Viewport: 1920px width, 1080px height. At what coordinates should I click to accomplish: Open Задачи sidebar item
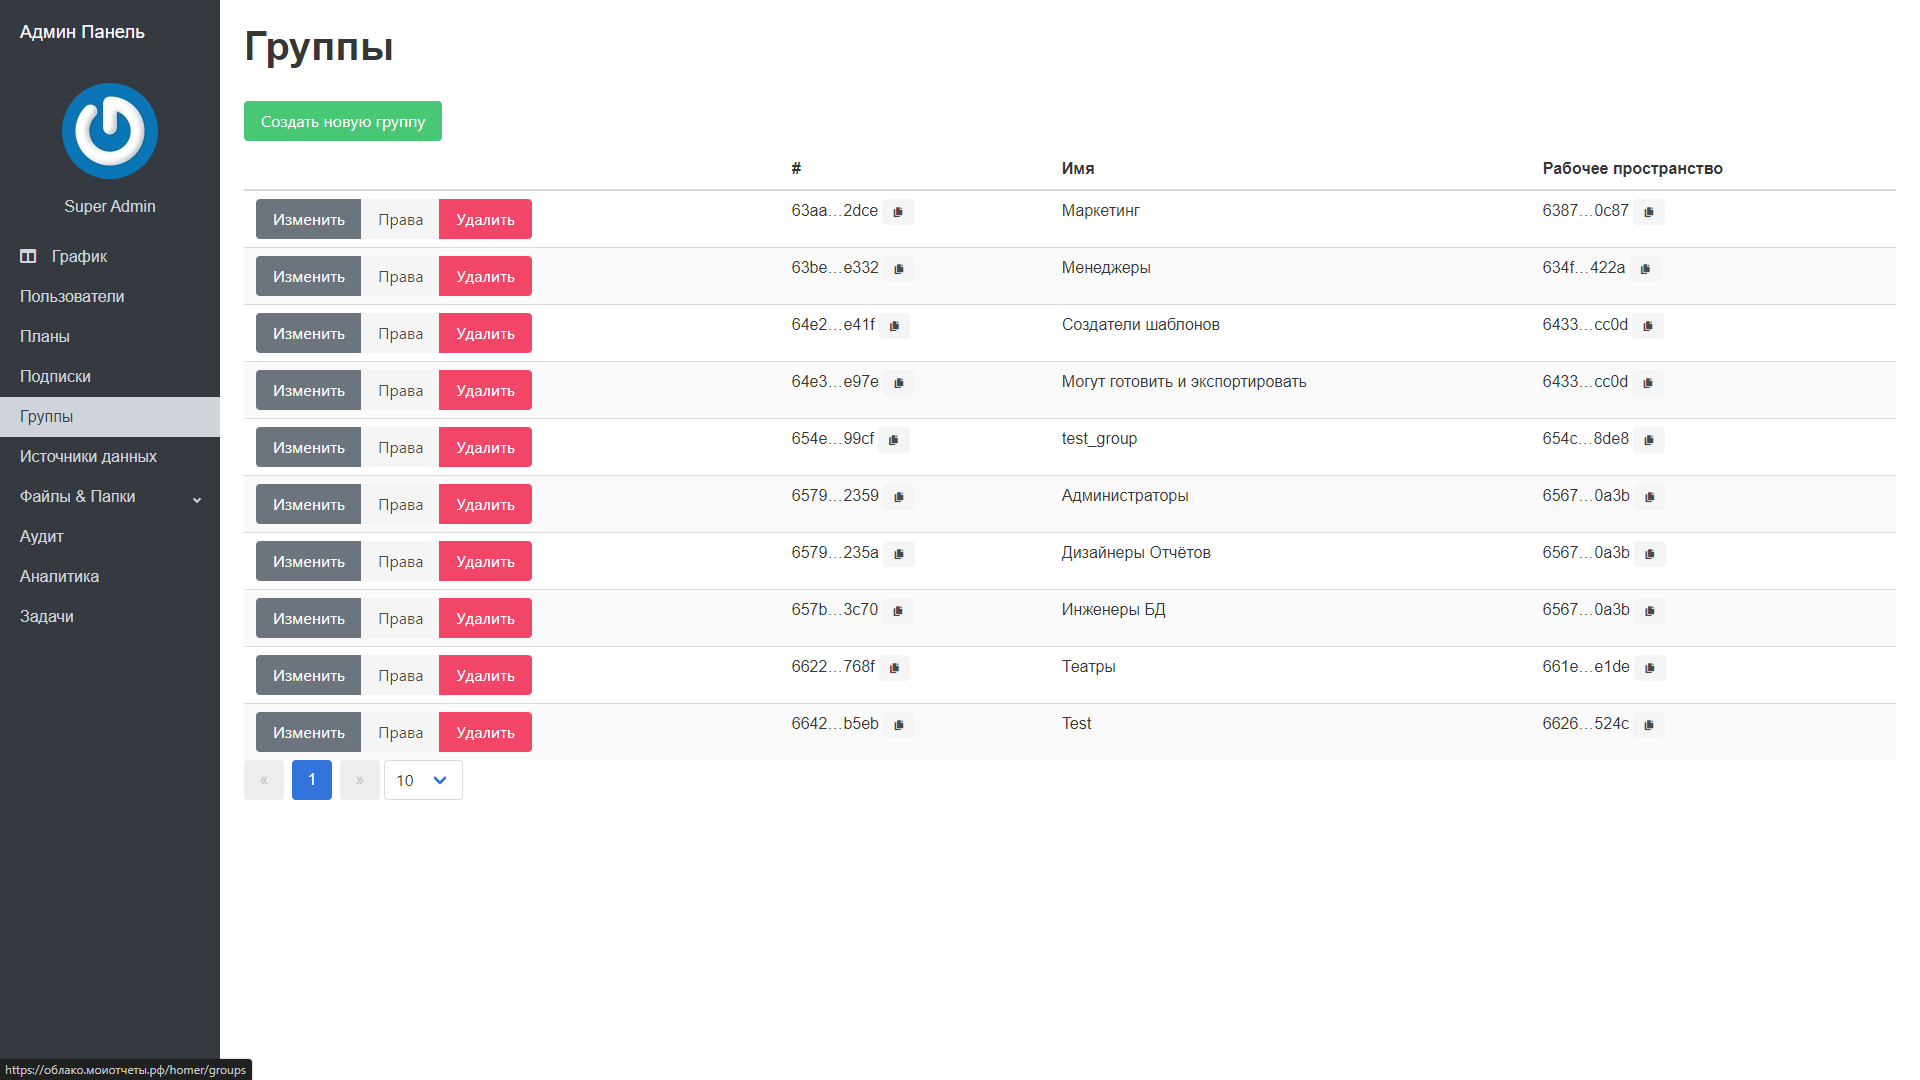[110, 617]
